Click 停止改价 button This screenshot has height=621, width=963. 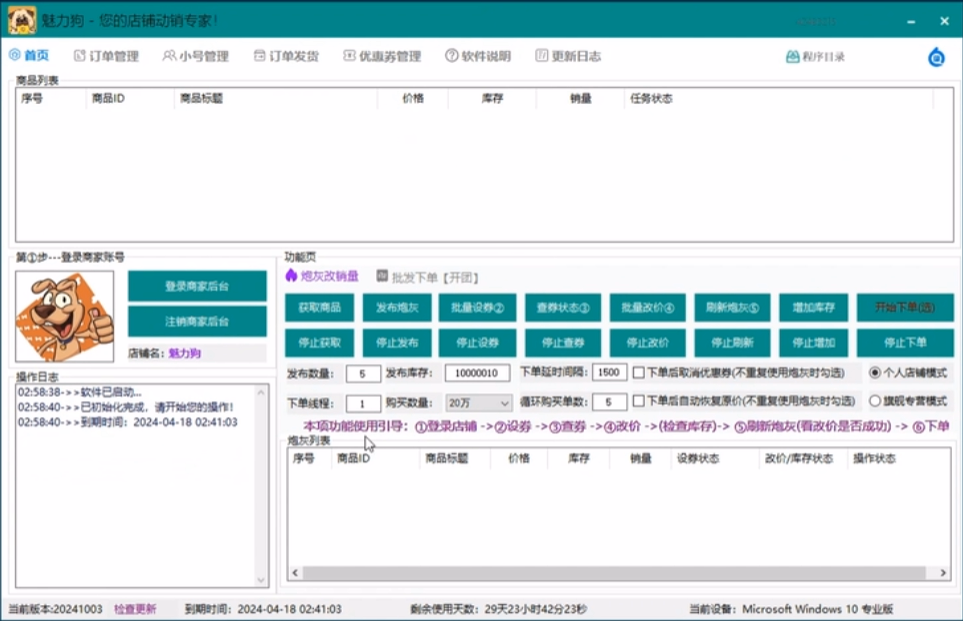tap(647, 343)
